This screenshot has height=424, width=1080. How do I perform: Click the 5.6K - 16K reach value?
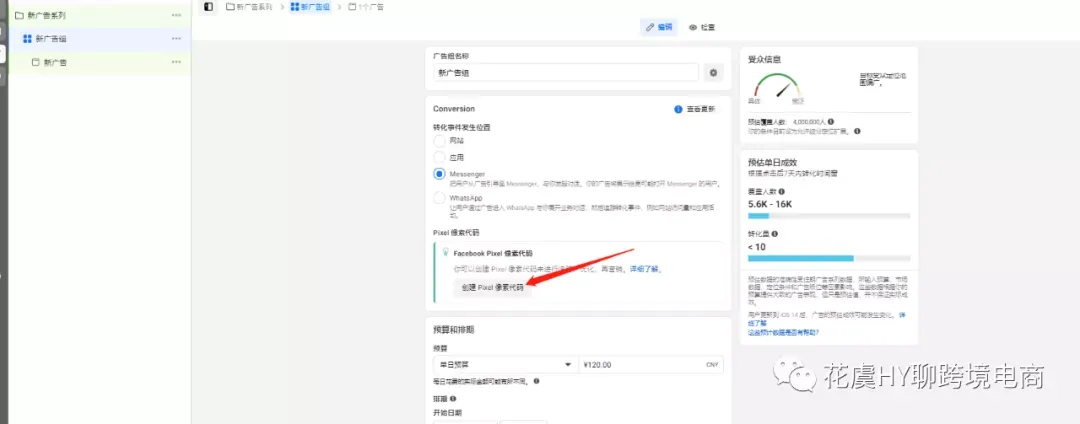(x=770, y=204)
